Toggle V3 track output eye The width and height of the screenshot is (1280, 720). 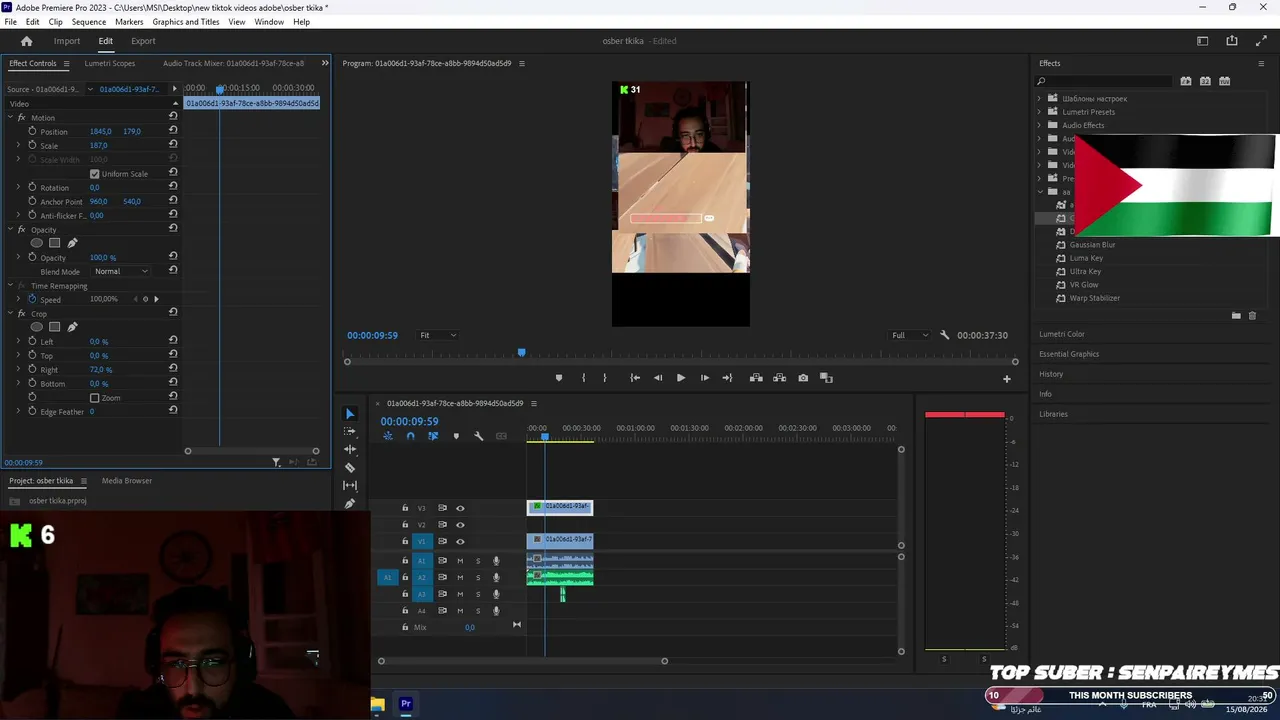click(x=460, y=508)
